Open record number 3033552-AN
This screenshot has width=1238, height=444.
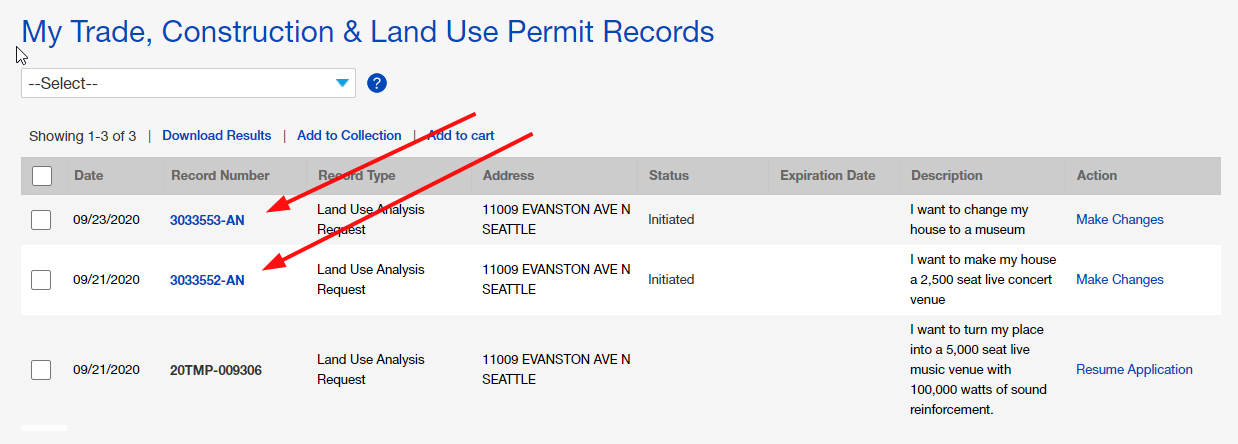pos(207,280)
